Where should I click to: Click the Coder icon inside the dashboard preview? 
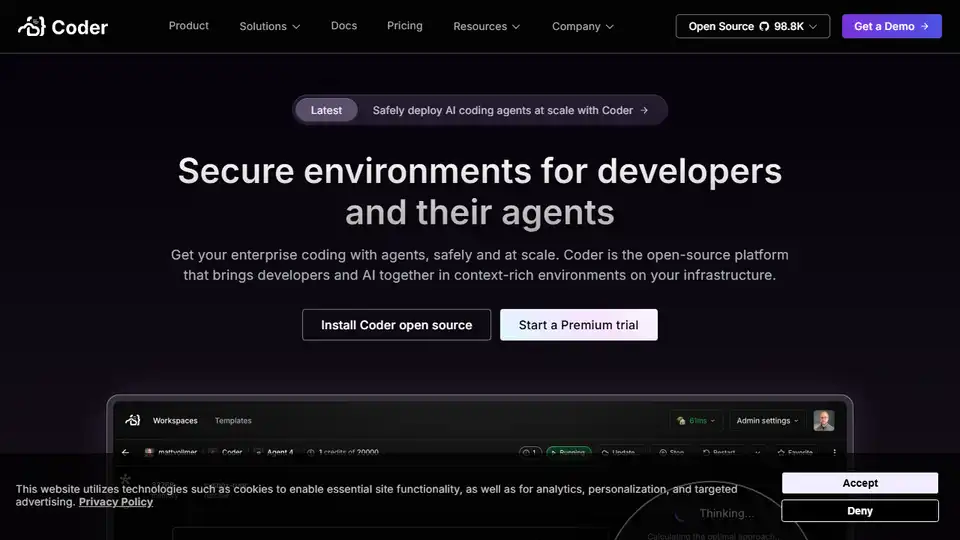coord(133,420)
